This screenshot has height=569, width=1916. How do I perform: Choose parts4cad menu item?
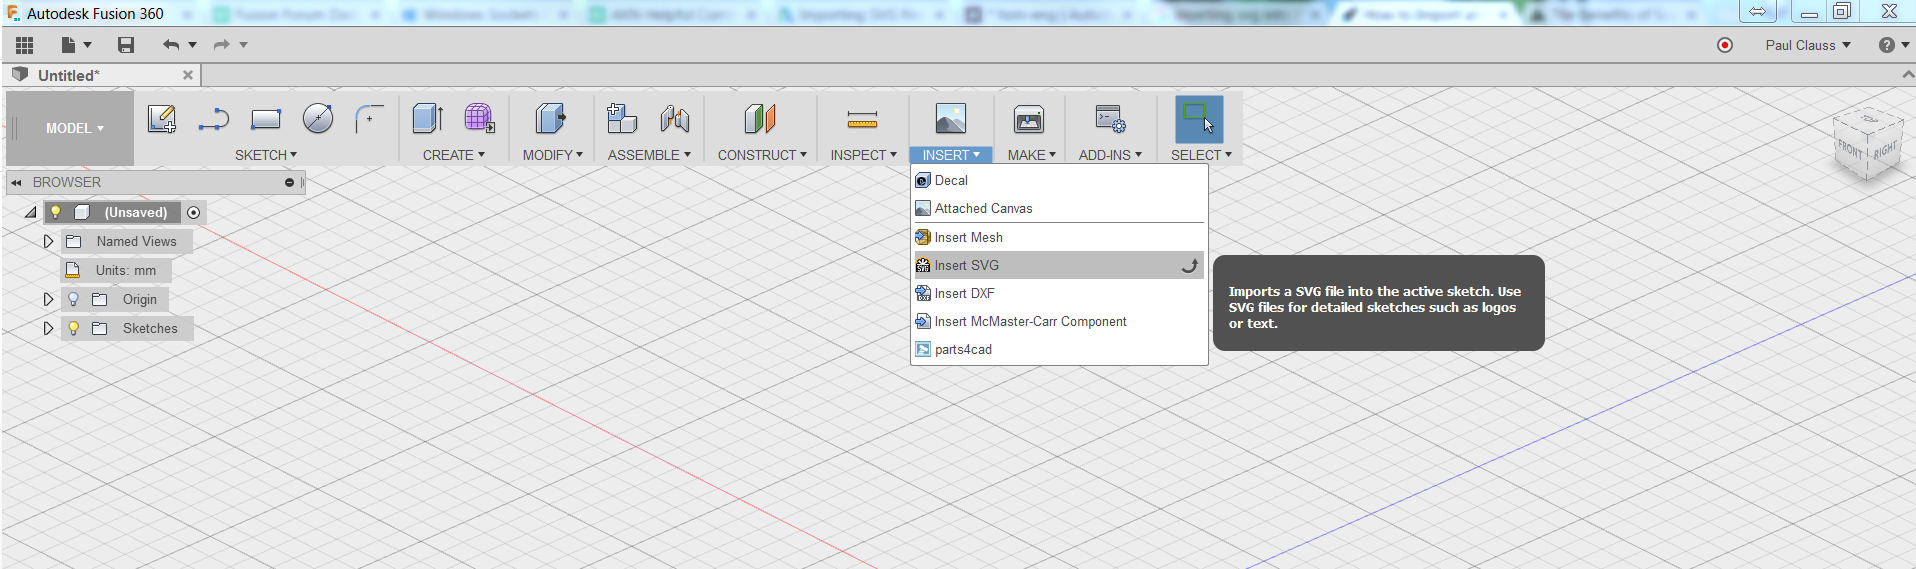click(1059, 349)
